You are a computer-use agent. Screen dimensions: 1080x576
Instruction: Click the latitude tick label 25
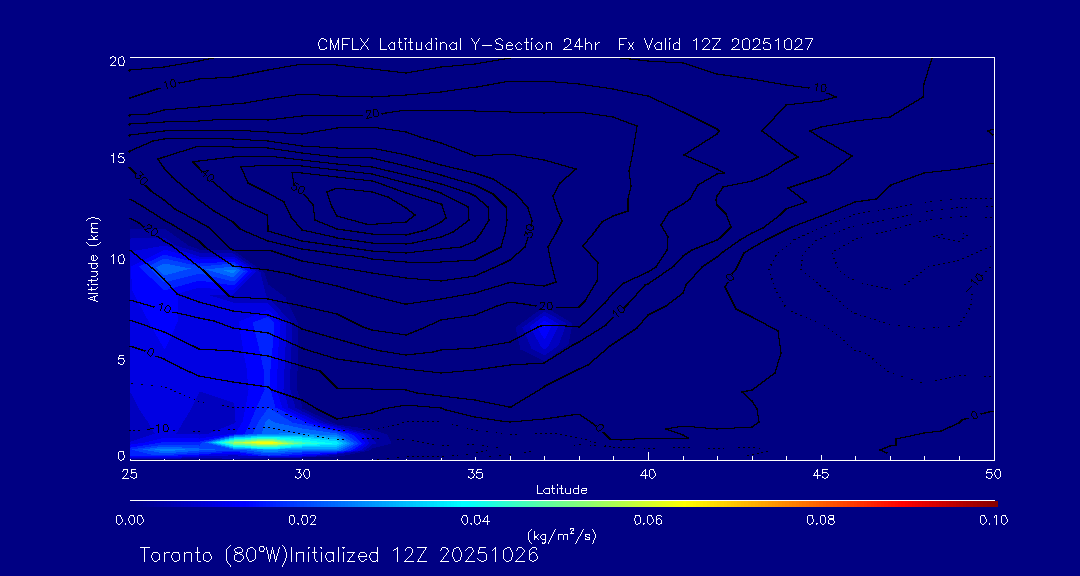[x=129, y=474]
